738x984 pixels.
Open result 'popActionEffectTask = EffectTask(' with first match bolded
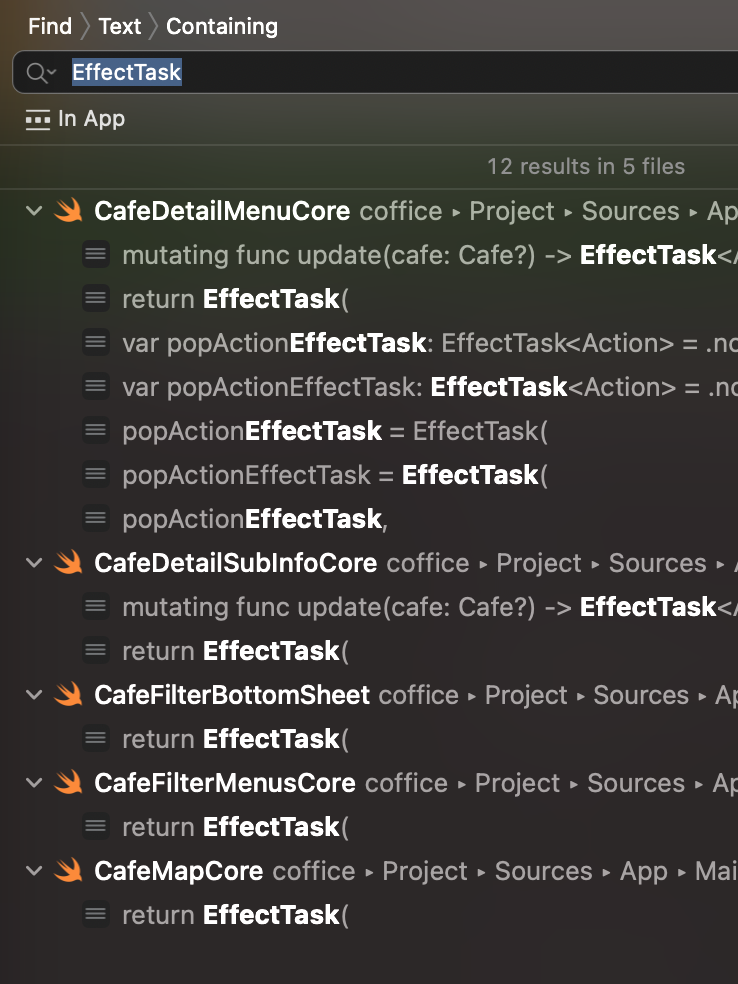click(x=335, y=431)
